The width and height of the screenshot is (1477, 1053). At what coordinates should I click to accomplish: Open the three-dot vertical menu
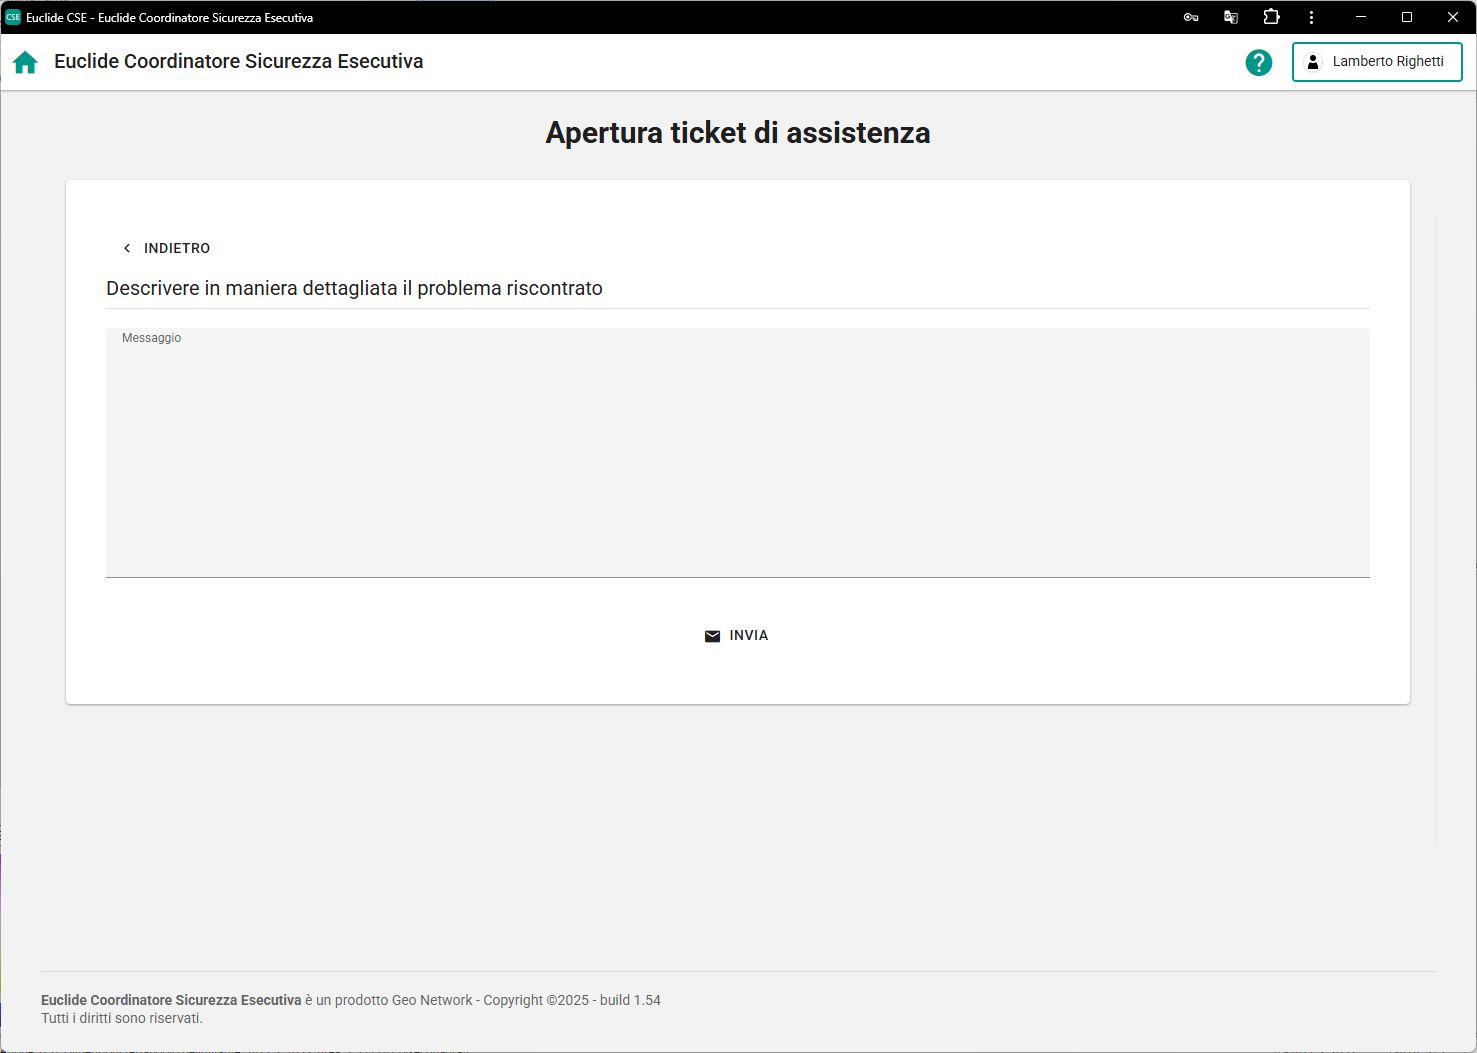[x=1311, y=17]
